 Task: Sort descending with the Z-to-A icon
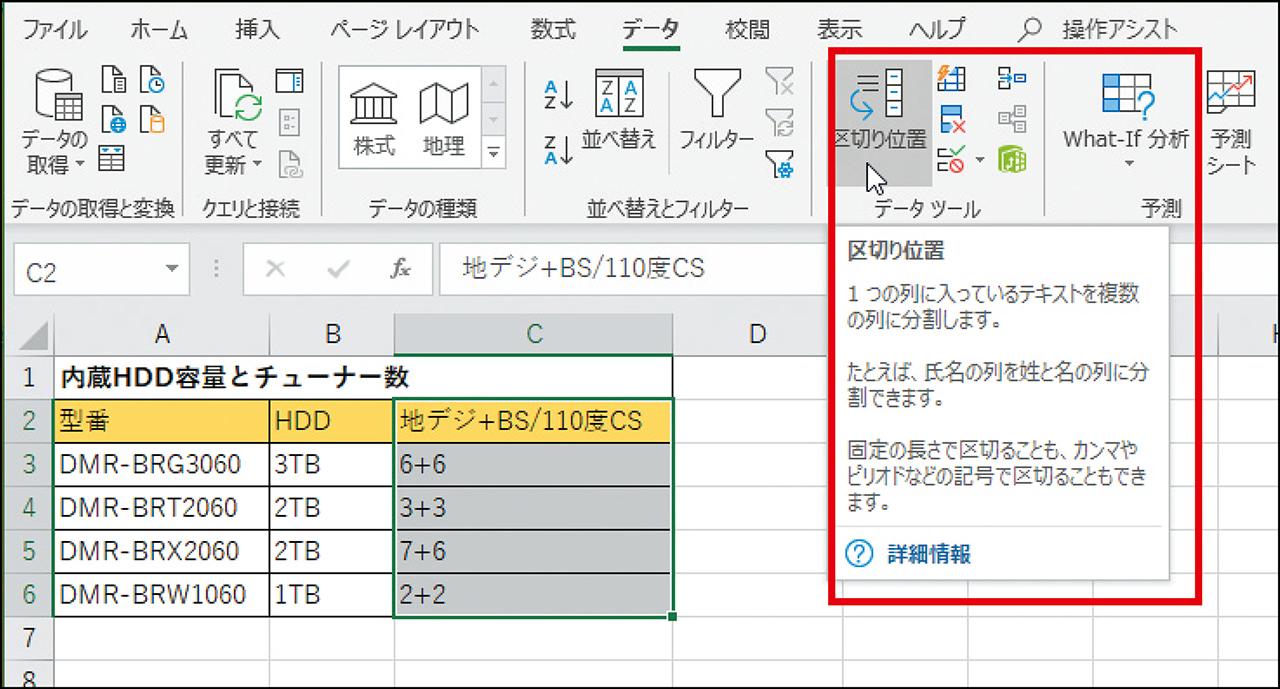coord(558,150)
